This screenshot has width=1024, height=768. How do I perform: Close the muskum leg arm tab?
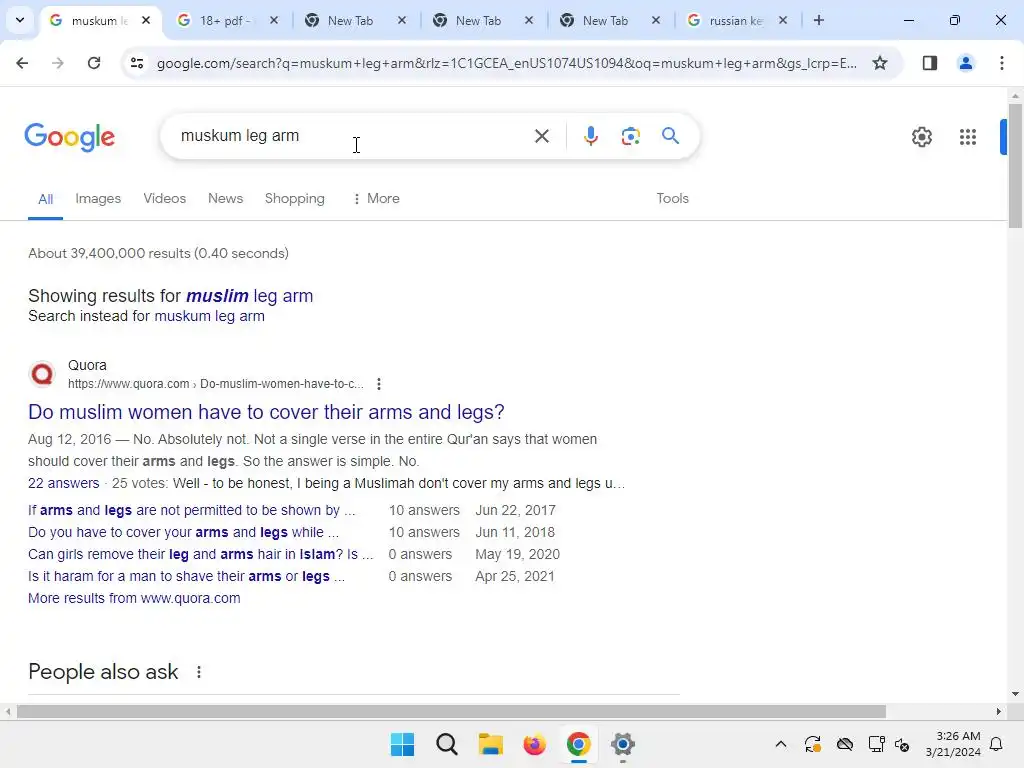coord(146,20)
